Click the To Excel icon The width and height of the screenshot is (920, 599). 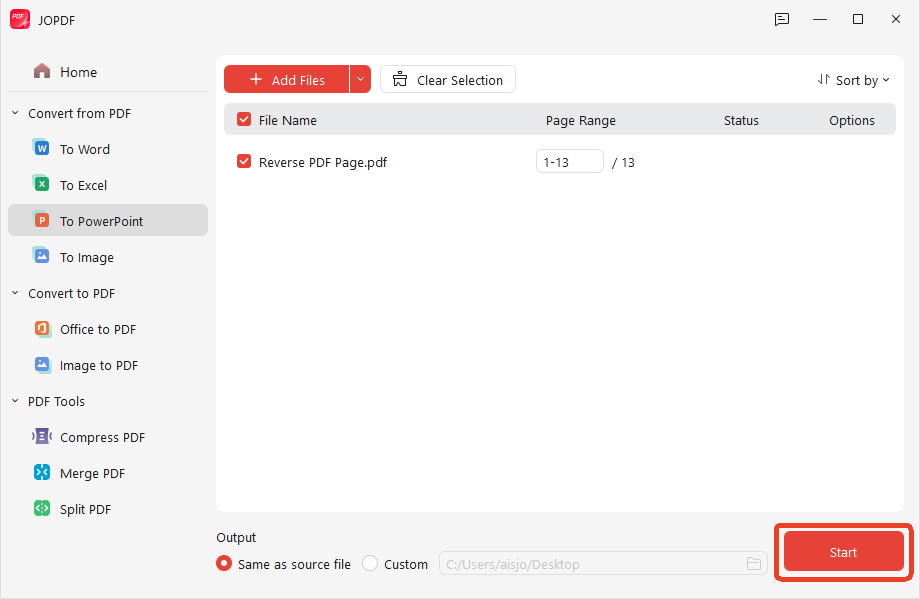[x=41, y=184]
